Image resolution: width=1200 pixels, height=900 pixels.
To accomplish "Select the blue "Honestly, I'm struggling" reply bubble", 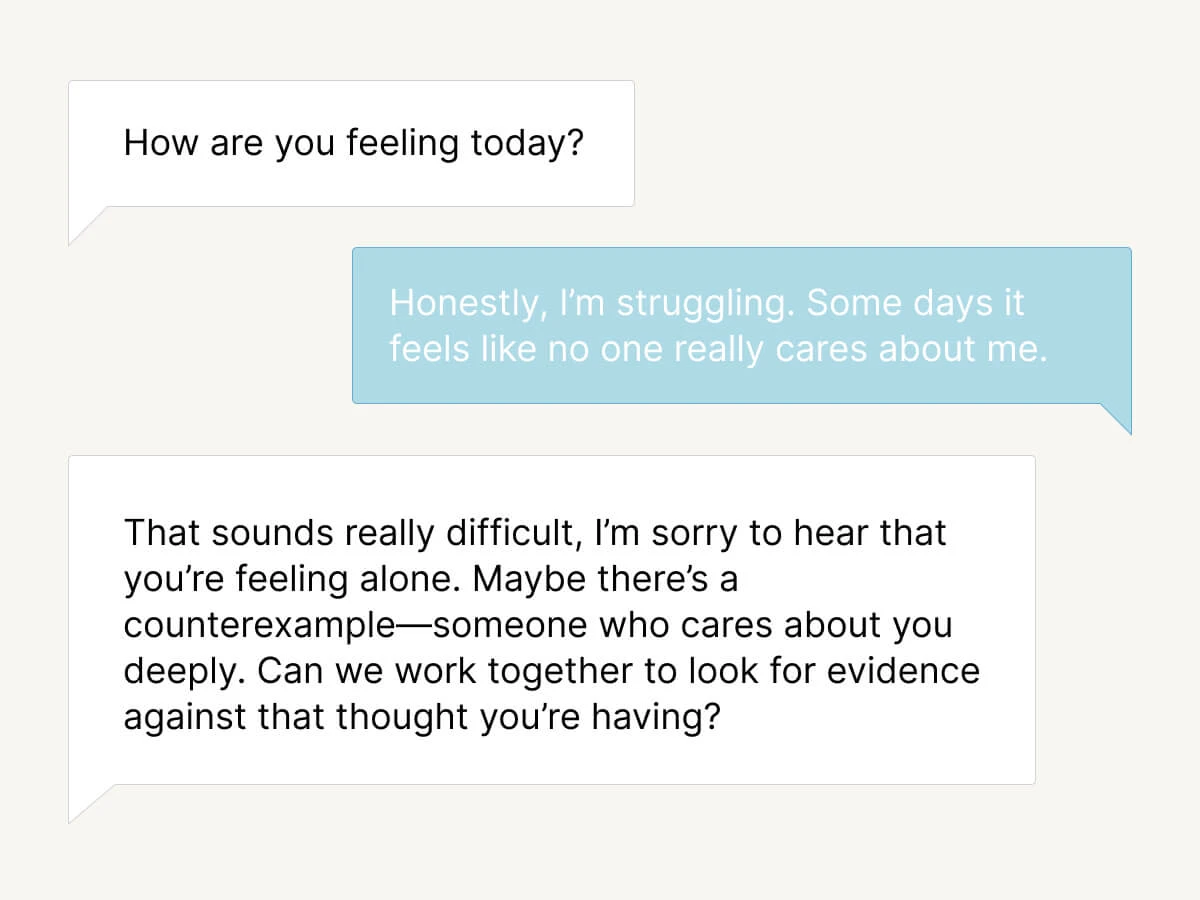I will tap(741, 325).
